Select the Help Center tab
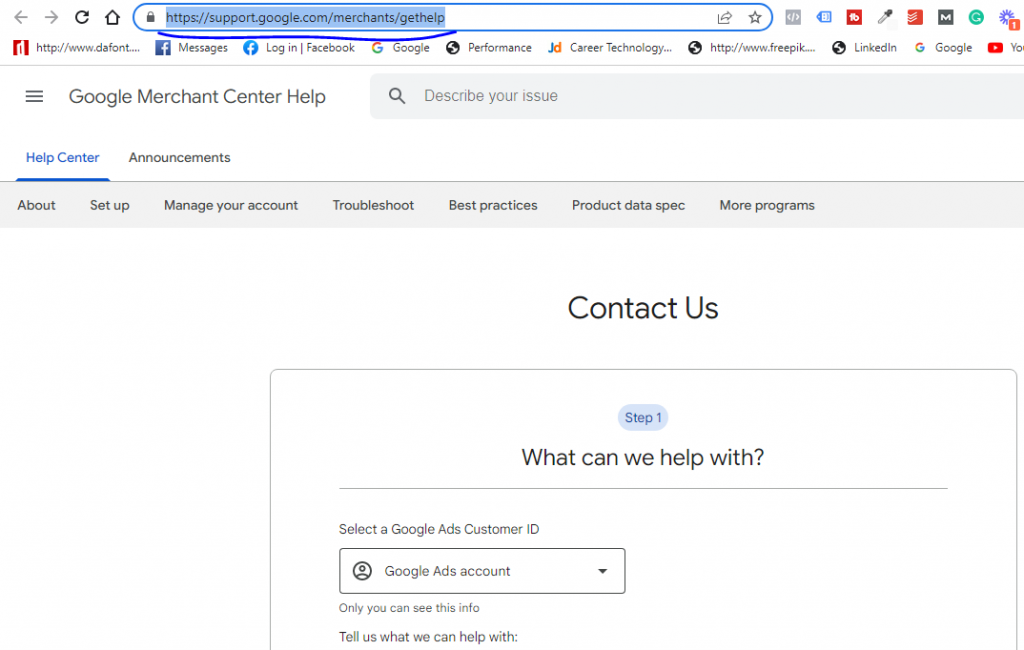Viewport: 1024px width, 650px height. pyautogui.click(x=63, y=157)
